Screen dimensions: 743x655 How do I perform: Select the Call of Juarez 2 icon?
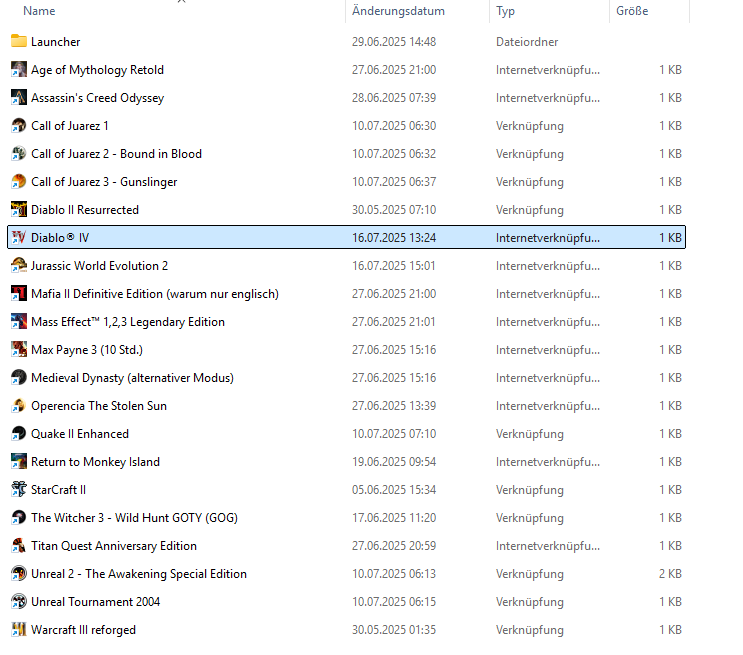coord(18,154)
